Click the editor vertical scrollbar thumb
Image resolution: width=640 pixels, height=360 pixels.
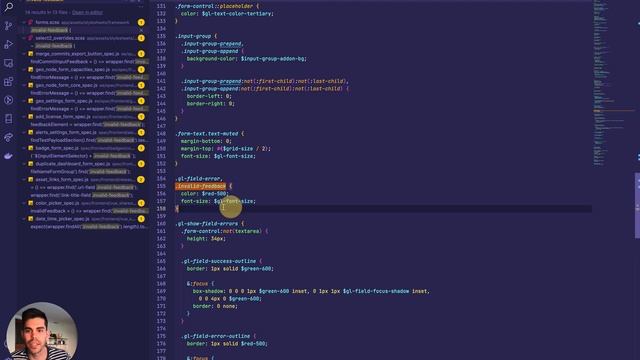click(x=637, y=205)
